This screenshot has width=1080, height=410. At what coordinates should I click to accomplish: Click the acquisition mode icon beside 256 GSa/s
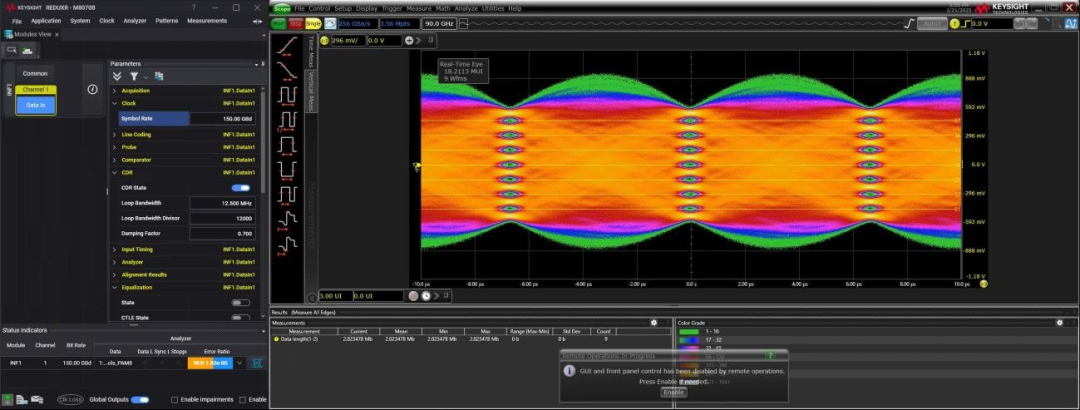point(330,23)
